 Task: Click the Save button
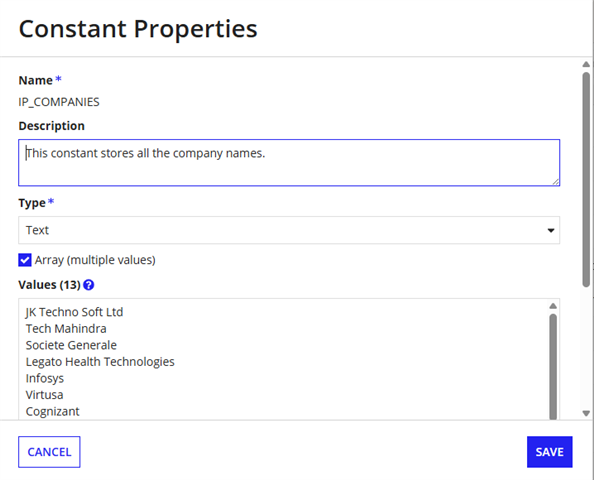point(549,452)
